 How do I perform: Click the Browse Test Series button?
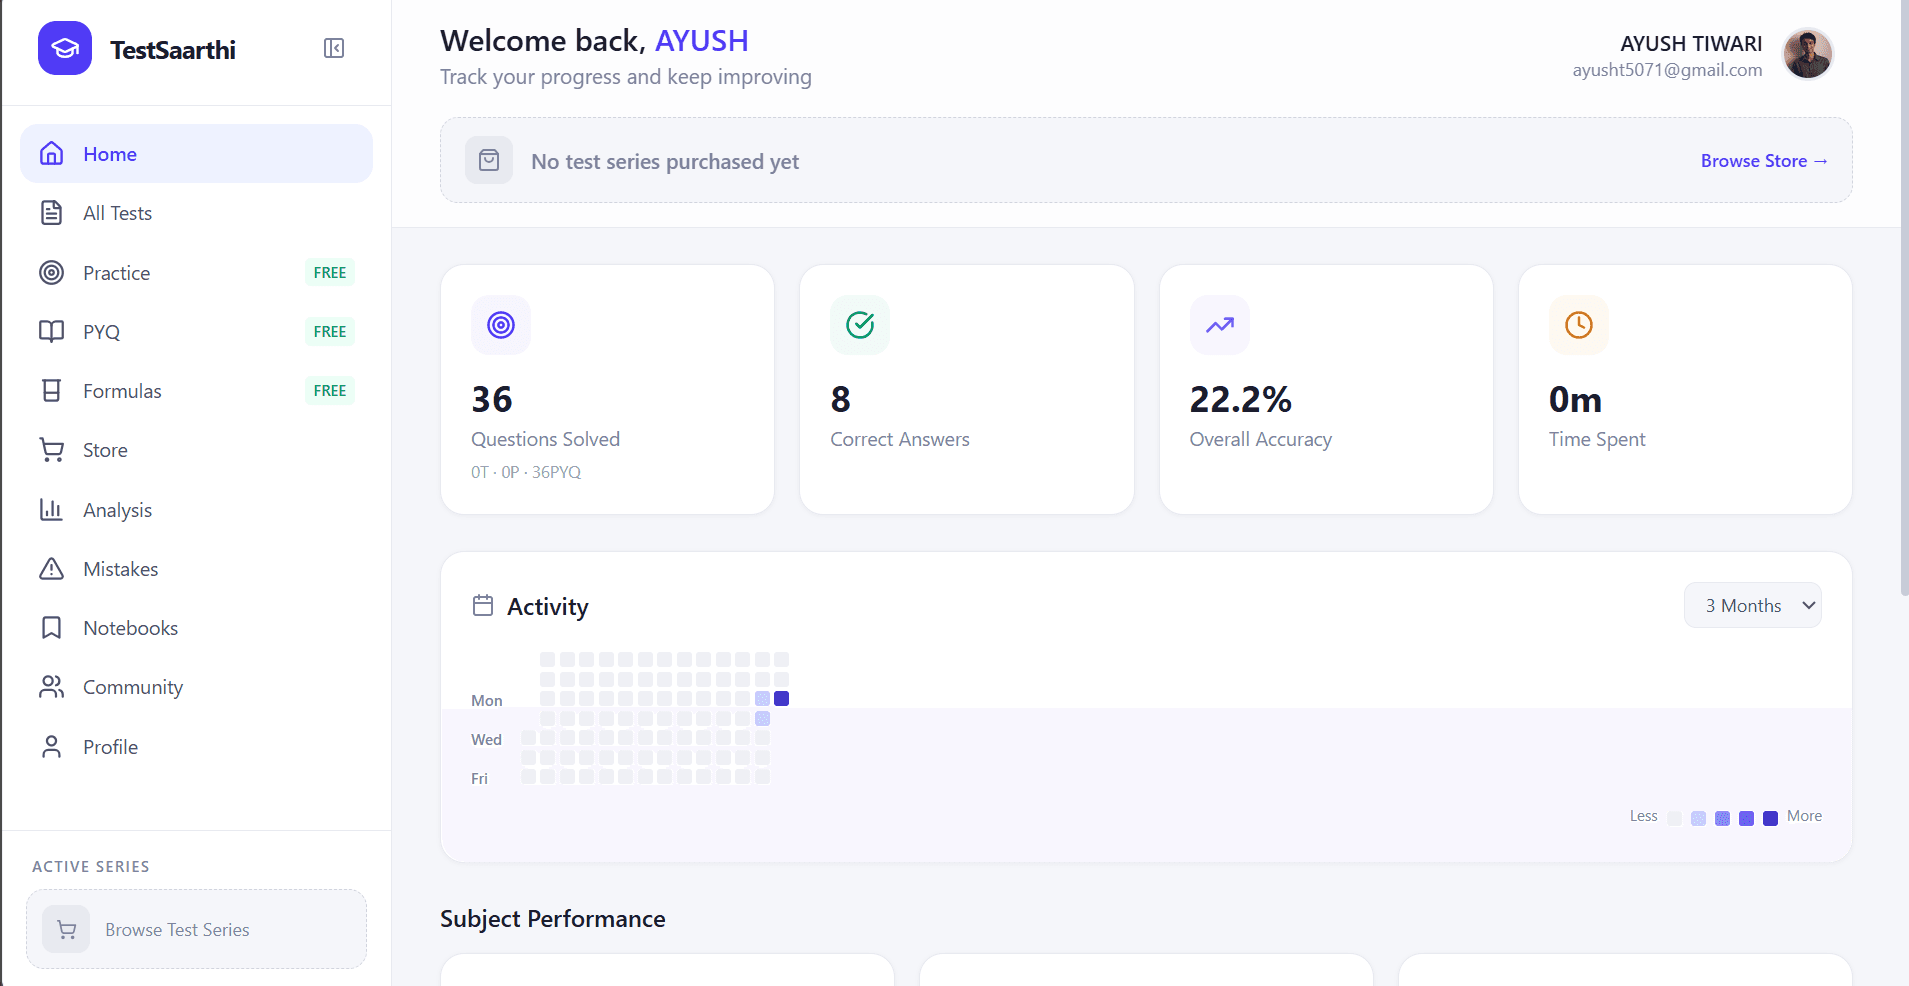point(196,929)
